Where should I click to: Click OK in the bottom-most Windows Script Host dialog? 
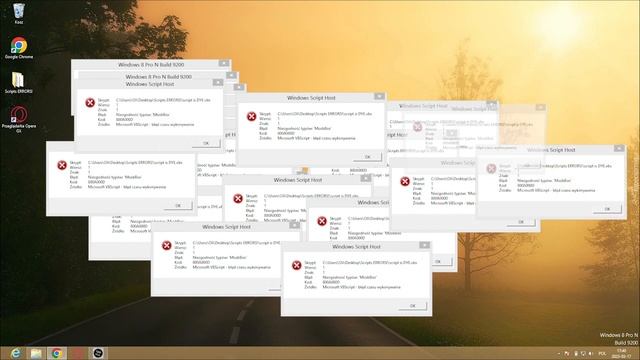(x=413, y=306)
